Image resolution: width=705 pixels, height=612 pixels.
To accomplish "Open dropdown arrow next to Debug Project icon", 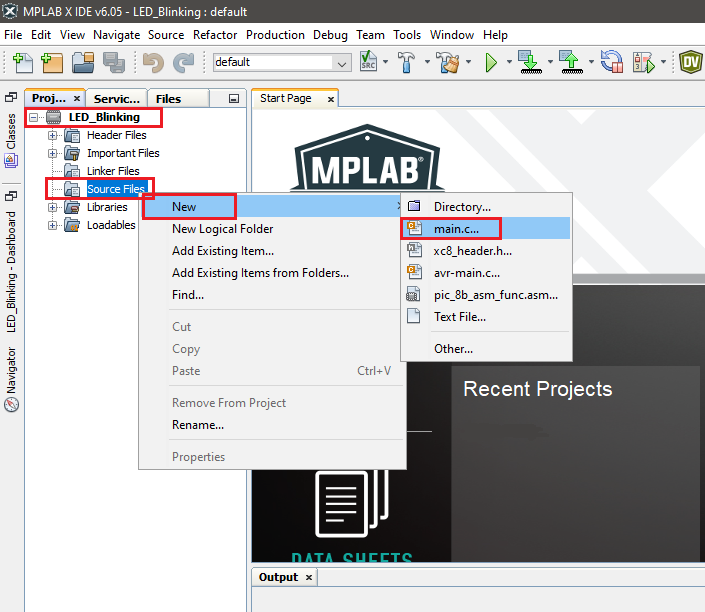I will click(x=663, y=62).
